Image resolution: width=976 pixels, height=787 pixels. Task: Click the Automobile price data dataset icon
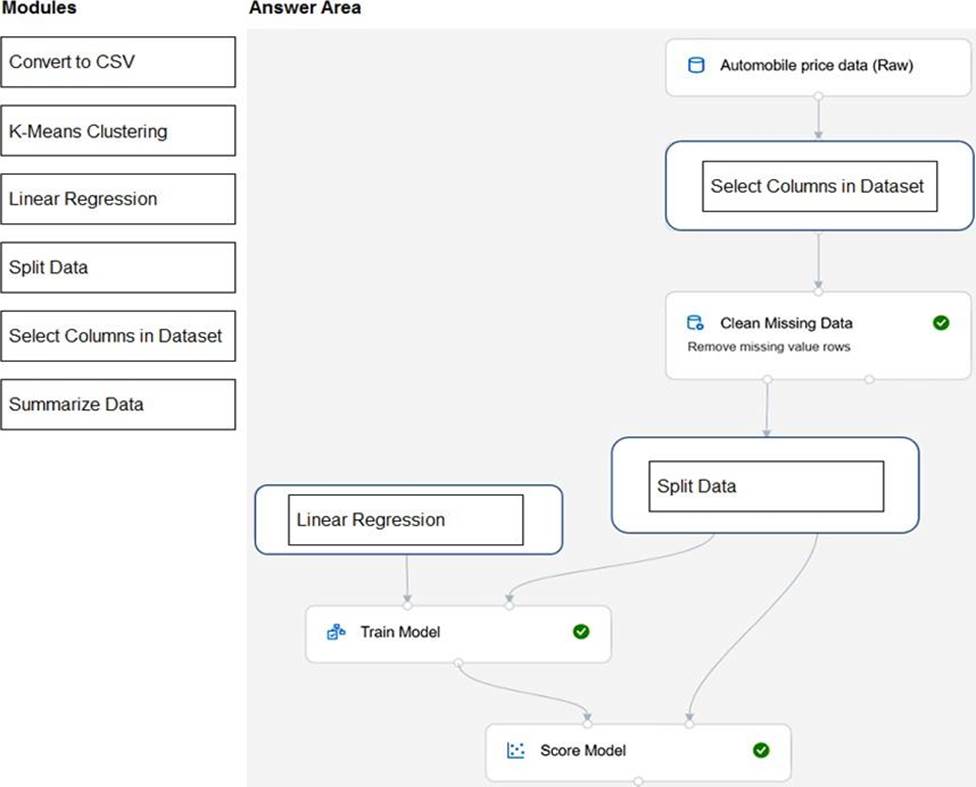[x=696, y=66]
